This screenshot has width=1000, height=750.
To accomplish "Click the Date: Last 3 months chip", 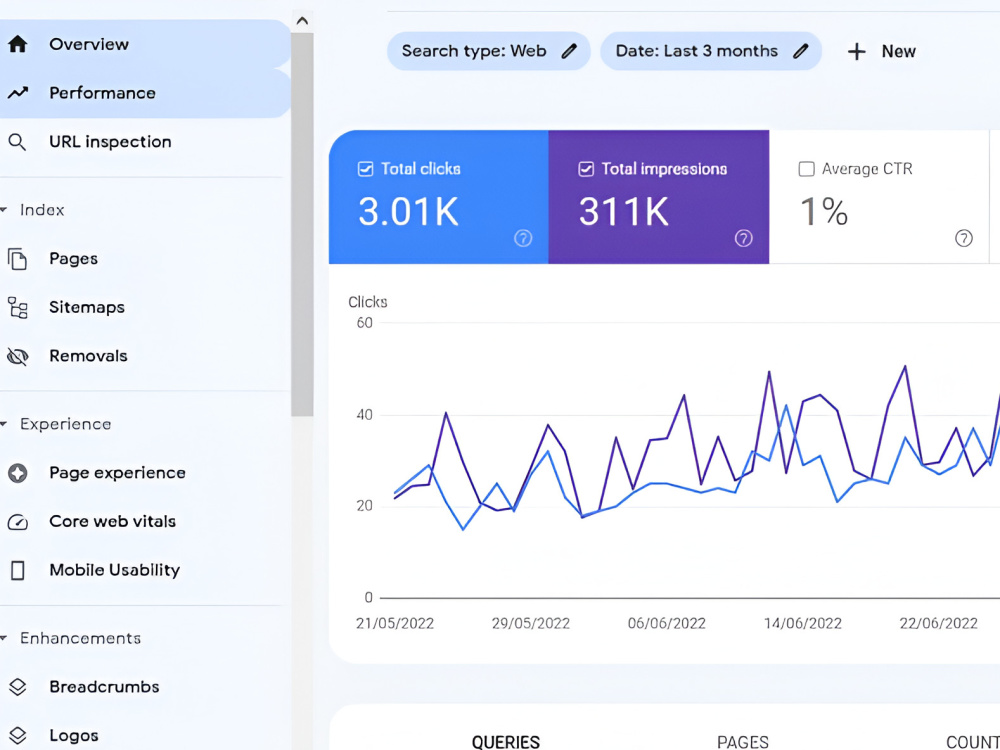I will [710, 51].
